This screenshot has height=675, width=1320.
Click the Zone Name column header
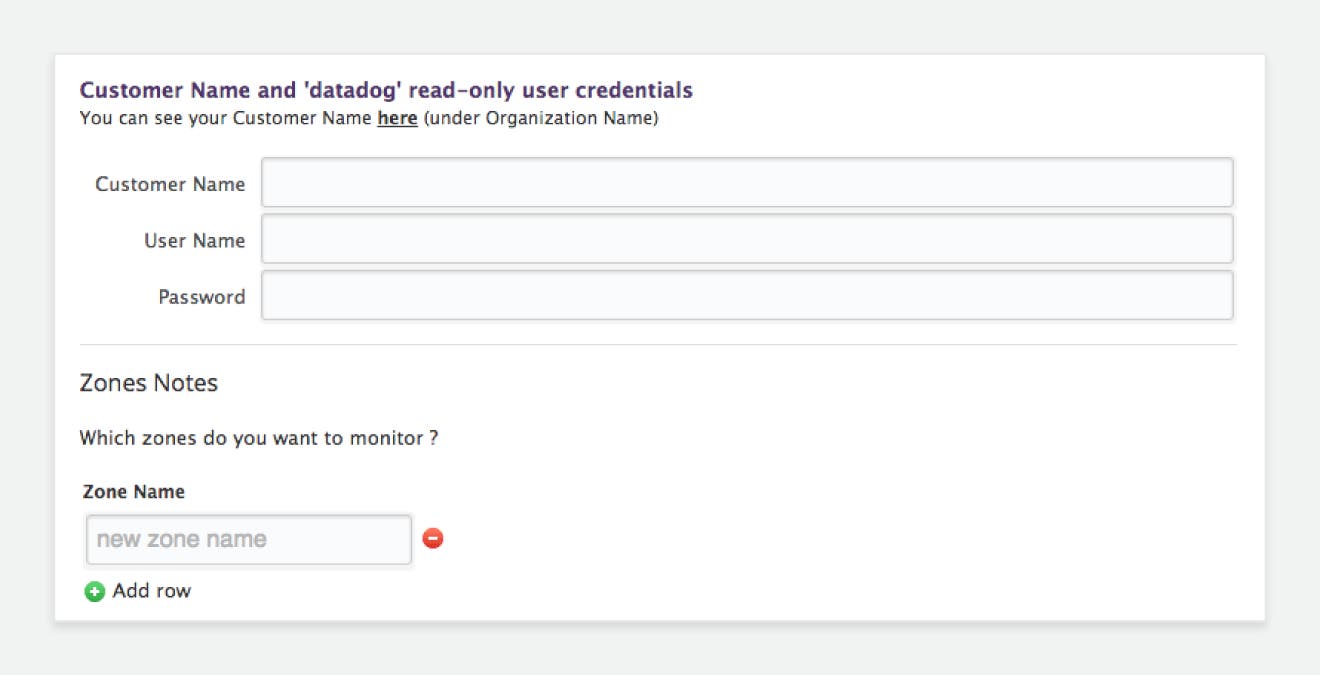point(133,491)
